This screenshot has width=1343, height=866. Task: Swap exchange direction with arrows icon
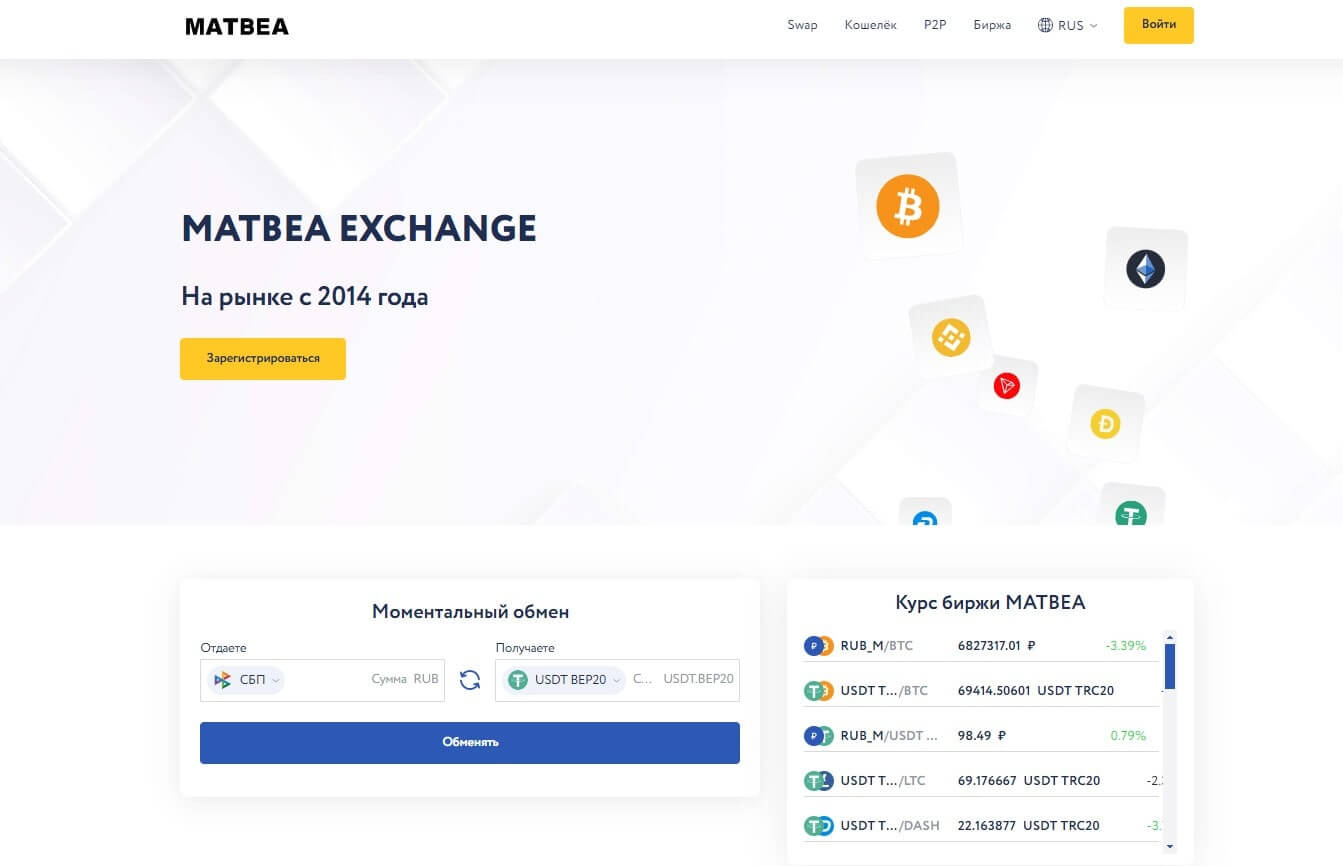[470, 680]
